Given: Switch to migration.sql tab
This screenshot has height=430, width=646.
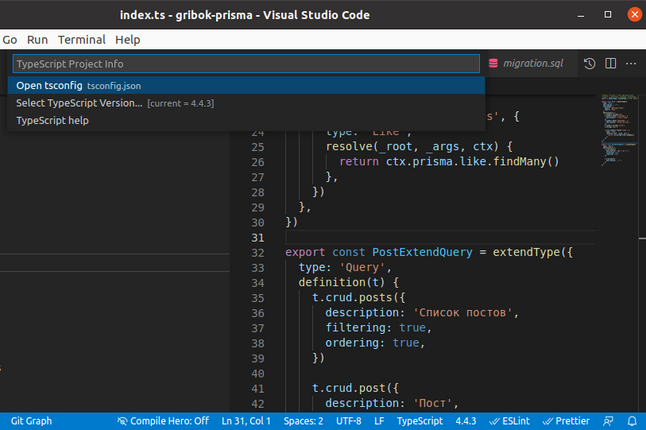Looking at the screenshot, I should [533, 63].
